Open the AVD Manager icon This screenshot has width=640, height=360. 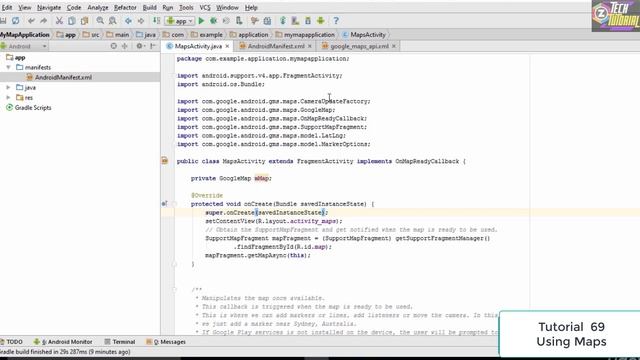pos(295,21)
